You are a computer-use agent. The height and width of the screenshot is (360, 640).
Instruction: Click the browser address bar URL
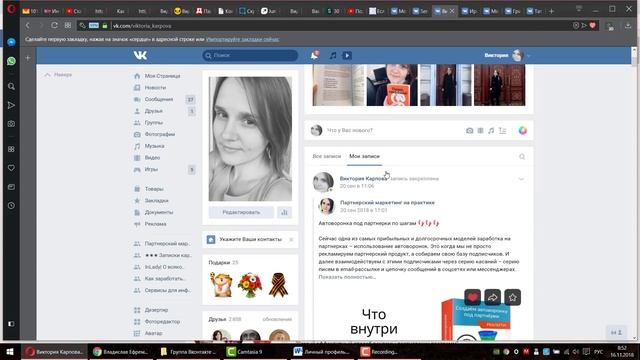pyautogui.click(x=142, y=26)
